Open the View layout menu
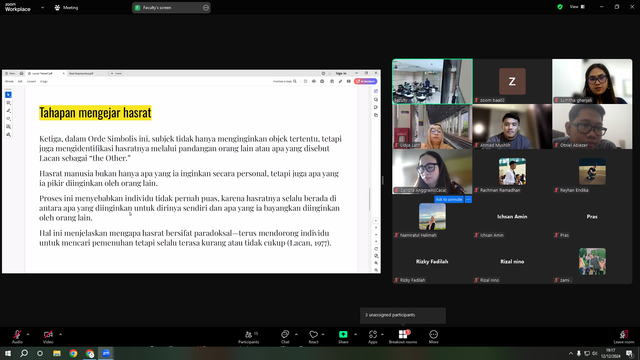The height and width of the screenshot is (360, 640). 577,7
